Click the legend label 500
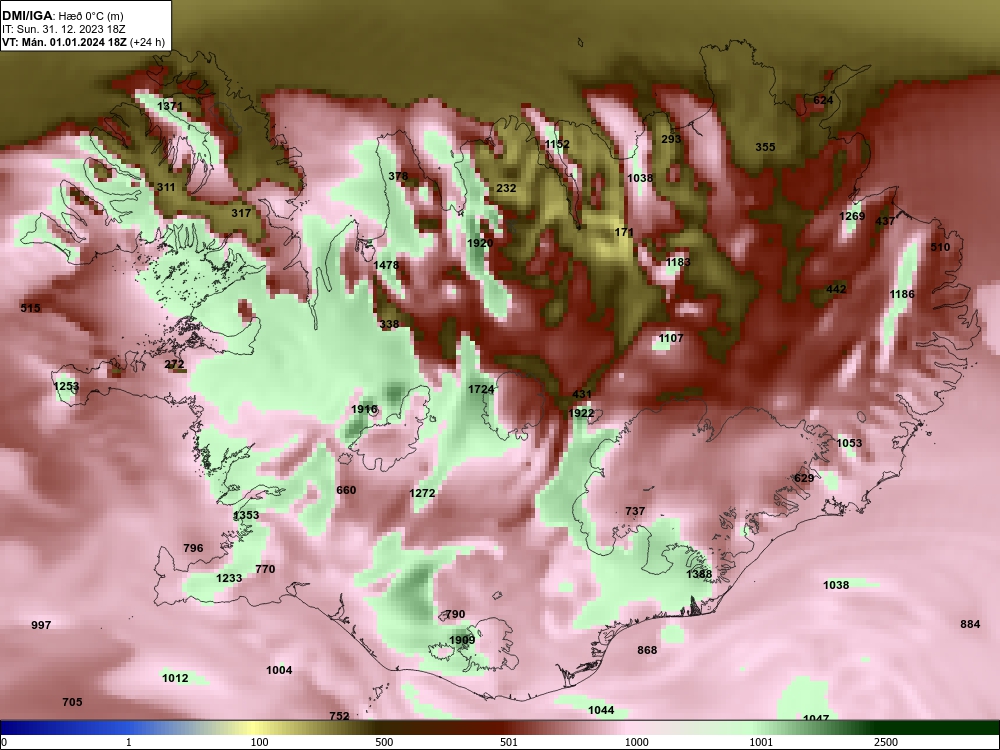Viewport: 1000px width, 750px height. [x=384, y=742]
